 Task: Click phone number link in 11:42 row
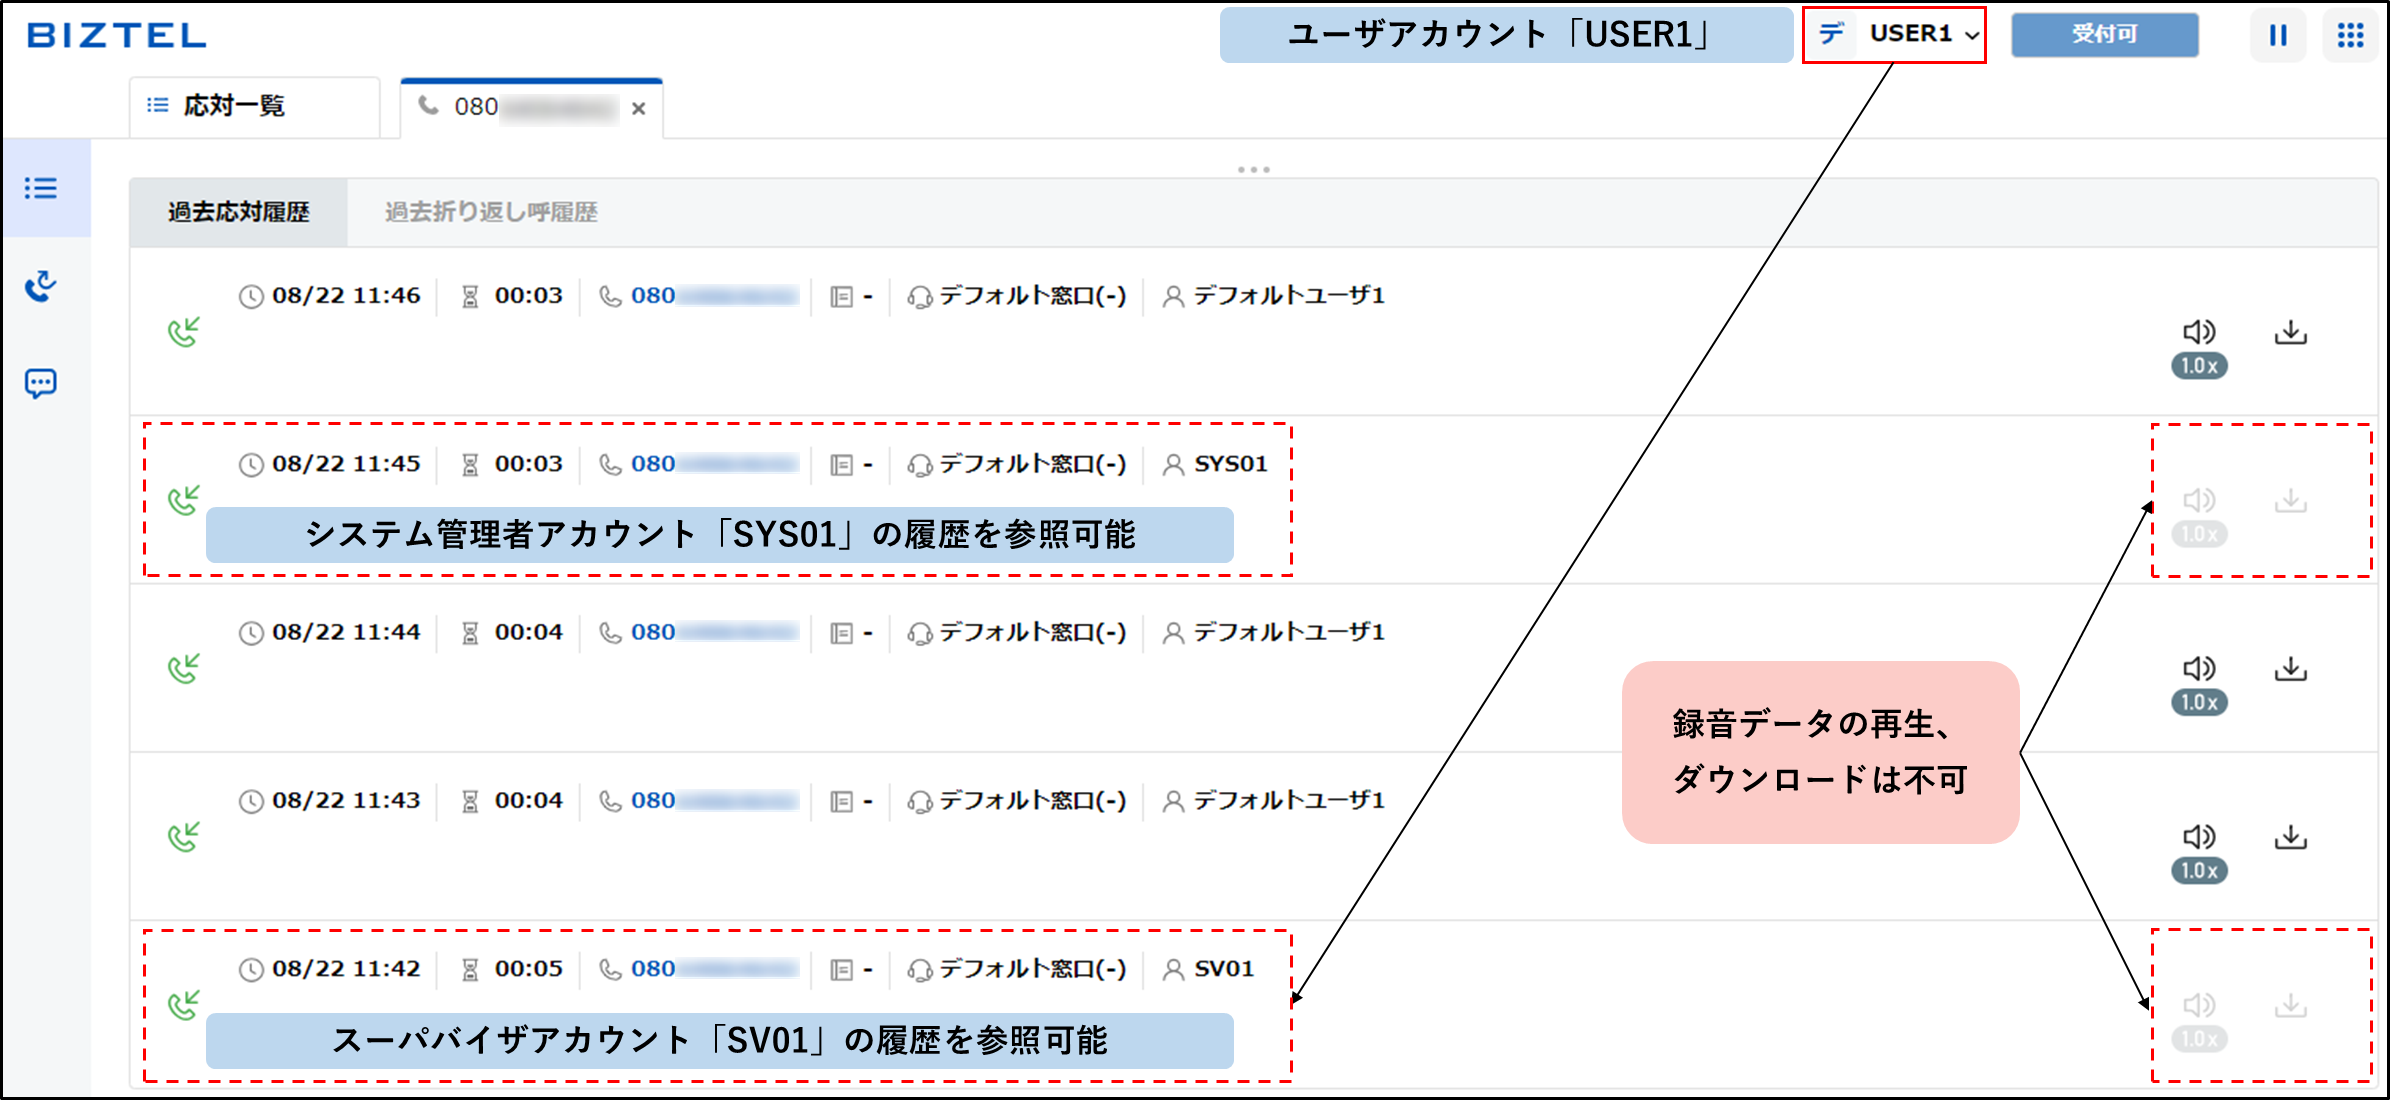click(714, 969)
